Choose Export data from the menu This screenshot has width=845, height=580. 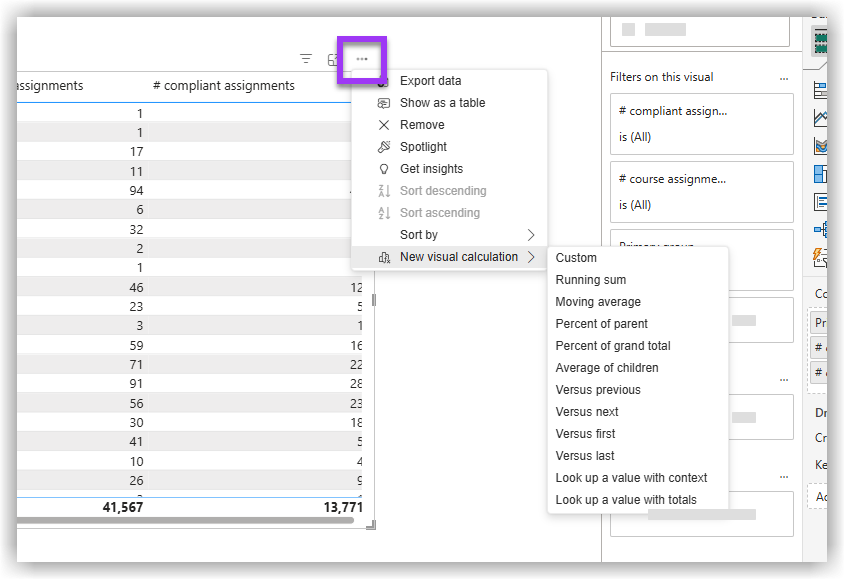[432, 80]
